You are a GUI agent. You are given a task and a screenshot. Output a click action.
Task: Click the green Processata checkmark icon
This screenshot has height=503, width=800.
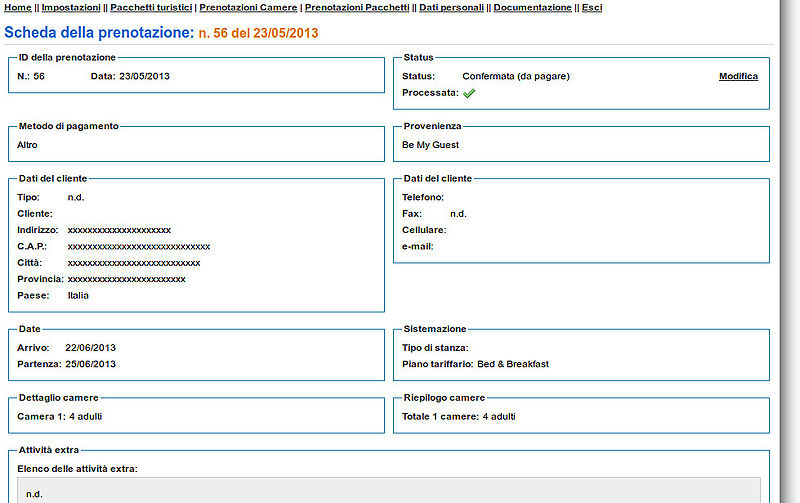[469, 93]
